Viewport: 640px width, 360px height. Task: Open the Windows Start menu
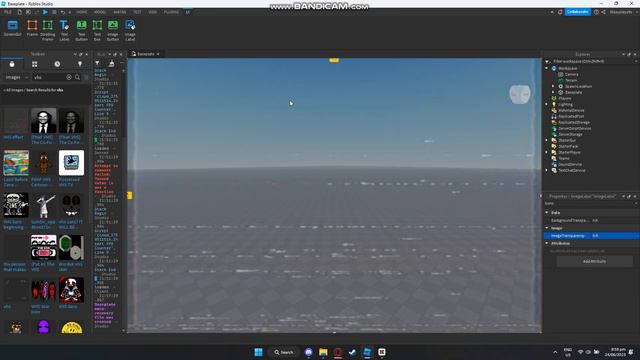click(x=258, y=352)
